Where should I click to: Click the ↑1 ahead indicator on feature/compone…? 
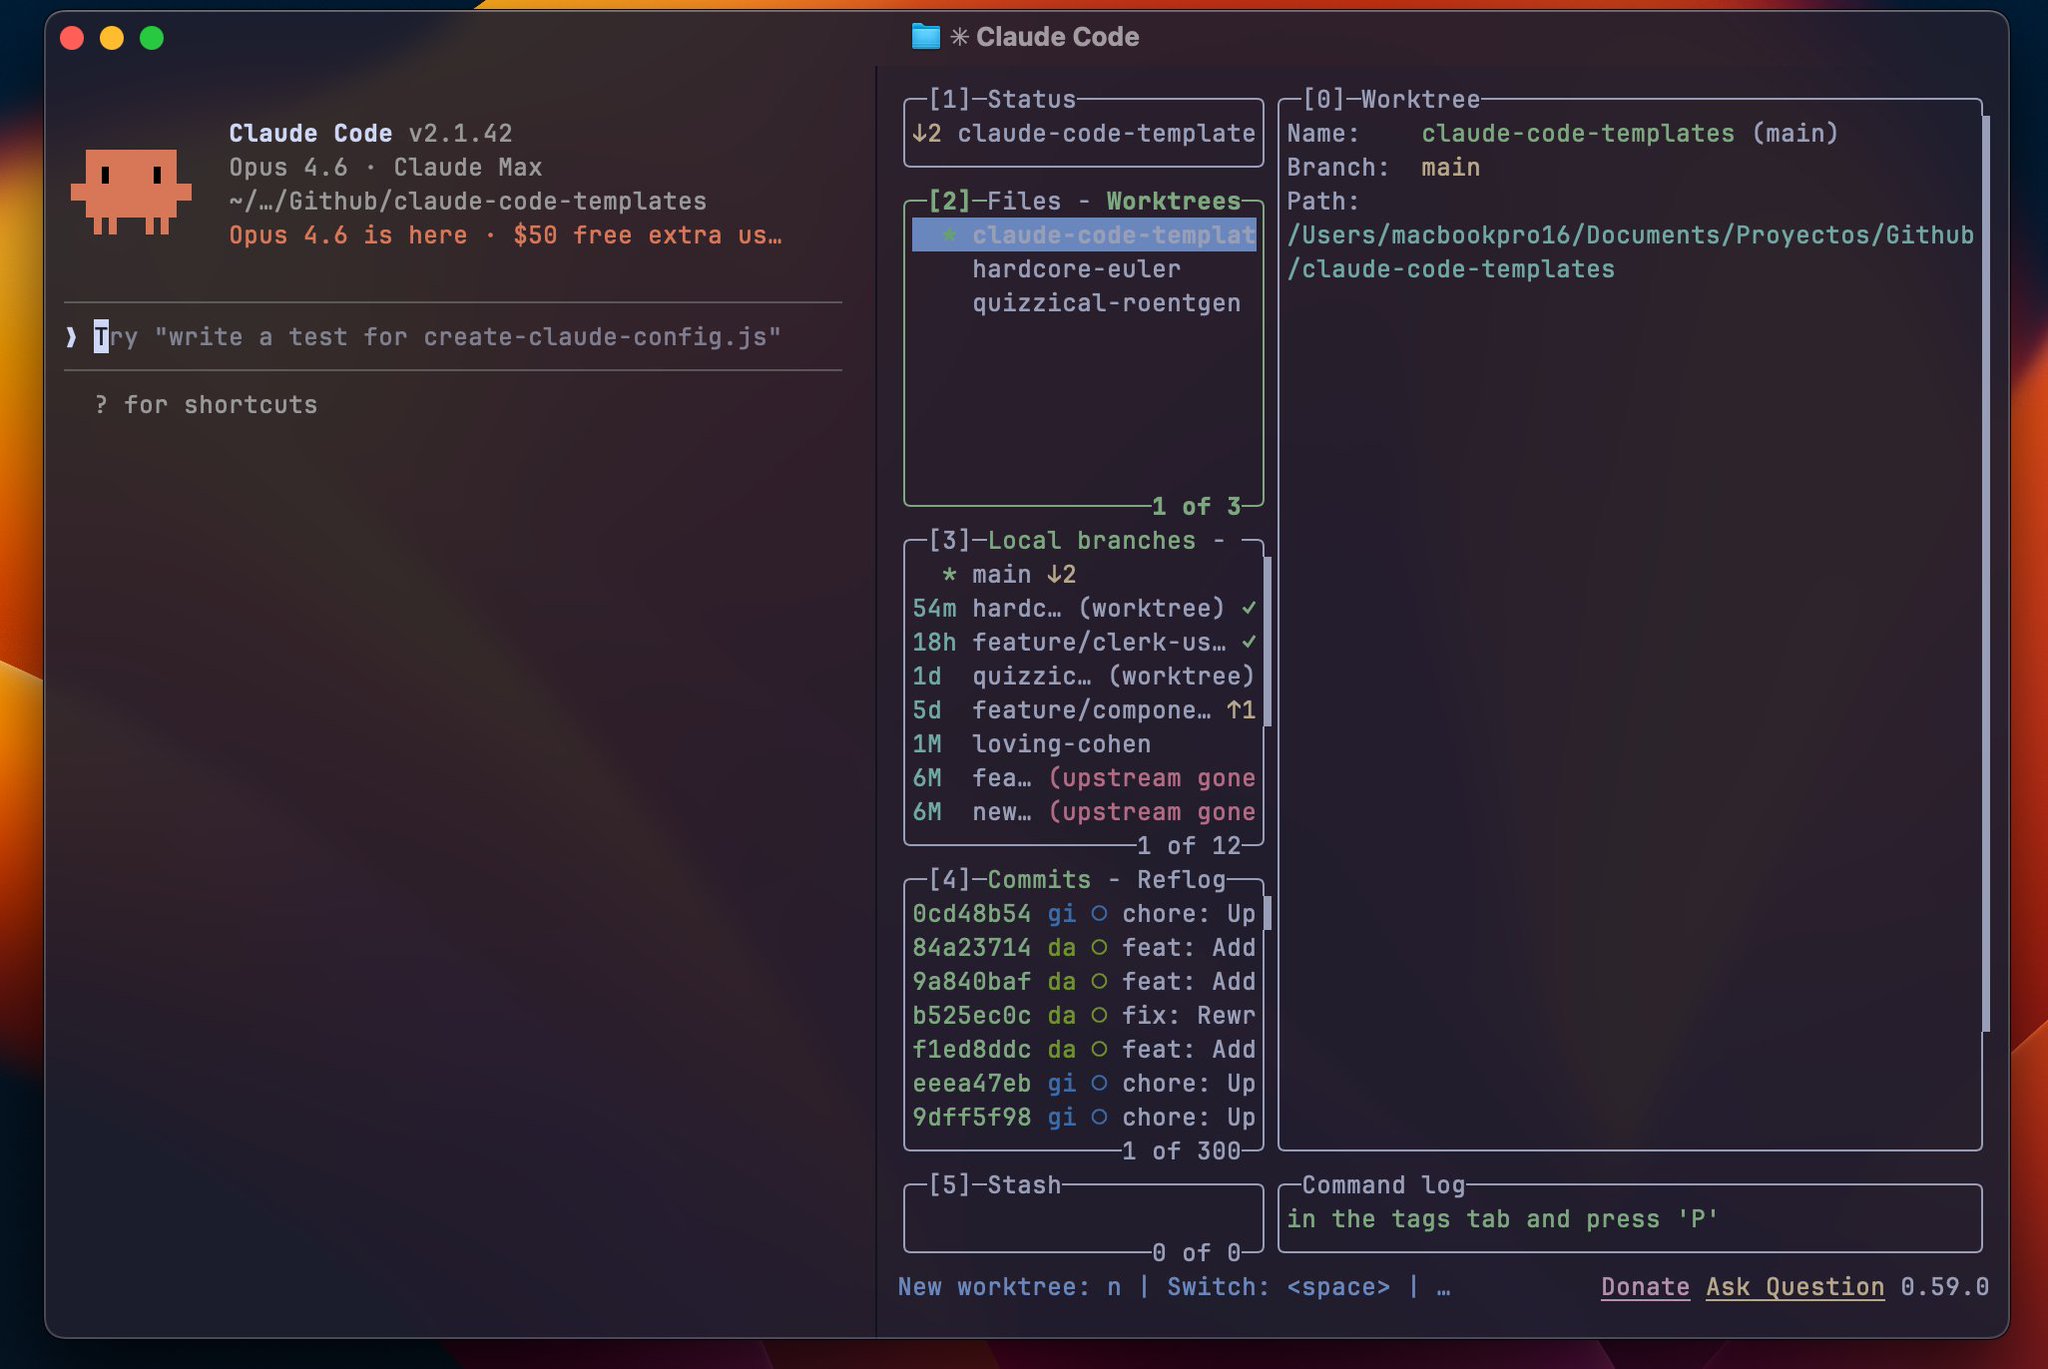tap(1241, 710)
